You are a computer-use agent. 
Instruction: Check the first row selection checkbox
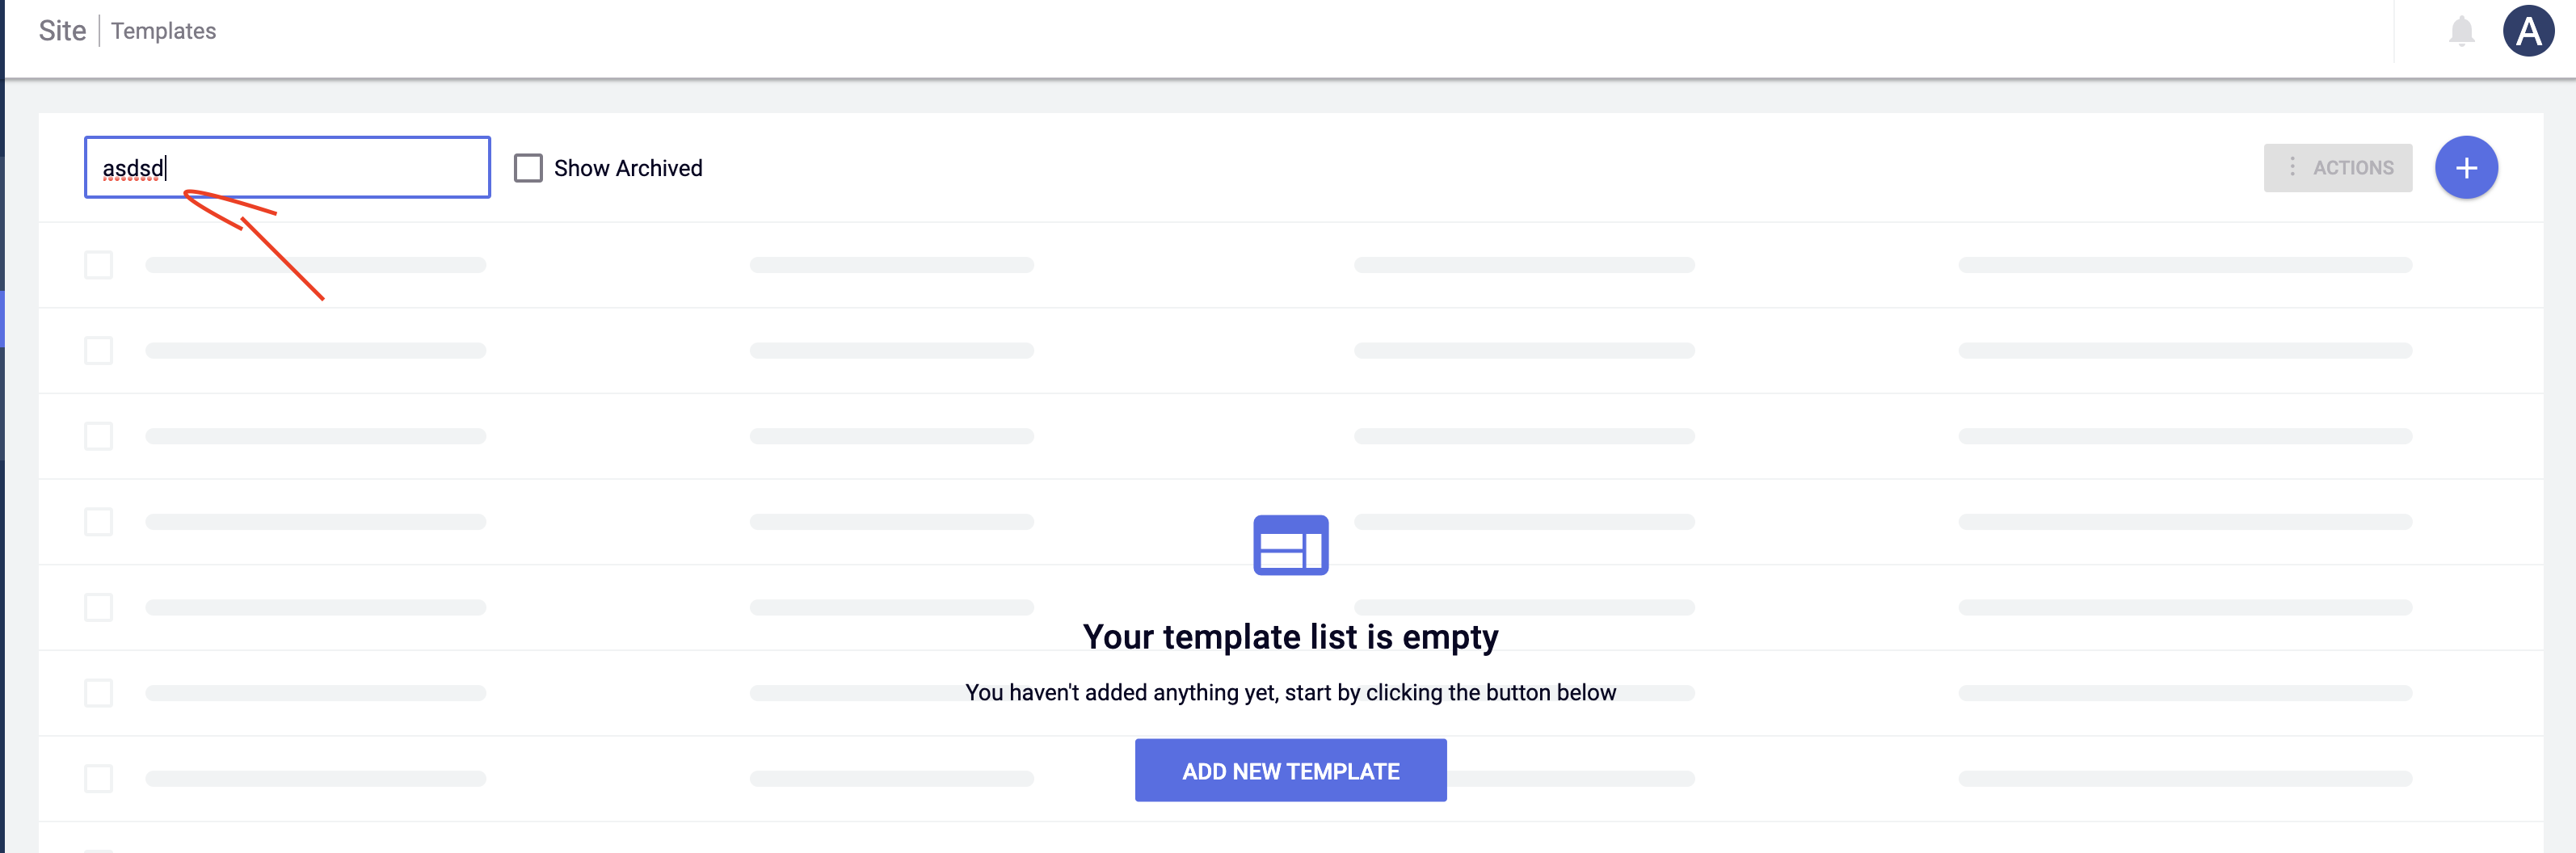click(x=98, y=264)
